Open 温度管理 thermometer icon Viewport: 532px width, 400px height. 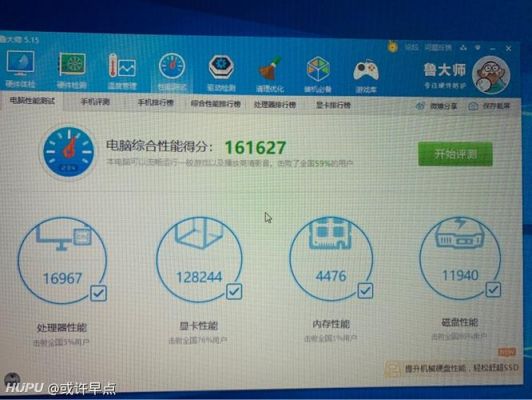coord(122,65)
